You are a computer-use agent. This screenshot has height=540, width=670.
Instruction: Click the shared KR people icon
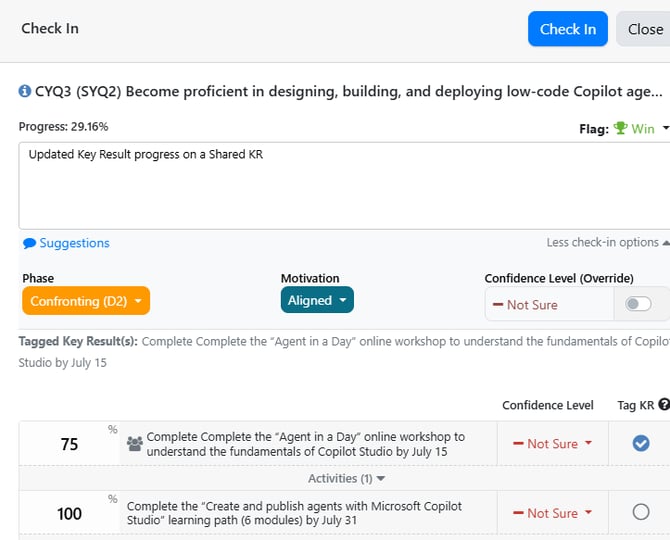click(135, 444)
